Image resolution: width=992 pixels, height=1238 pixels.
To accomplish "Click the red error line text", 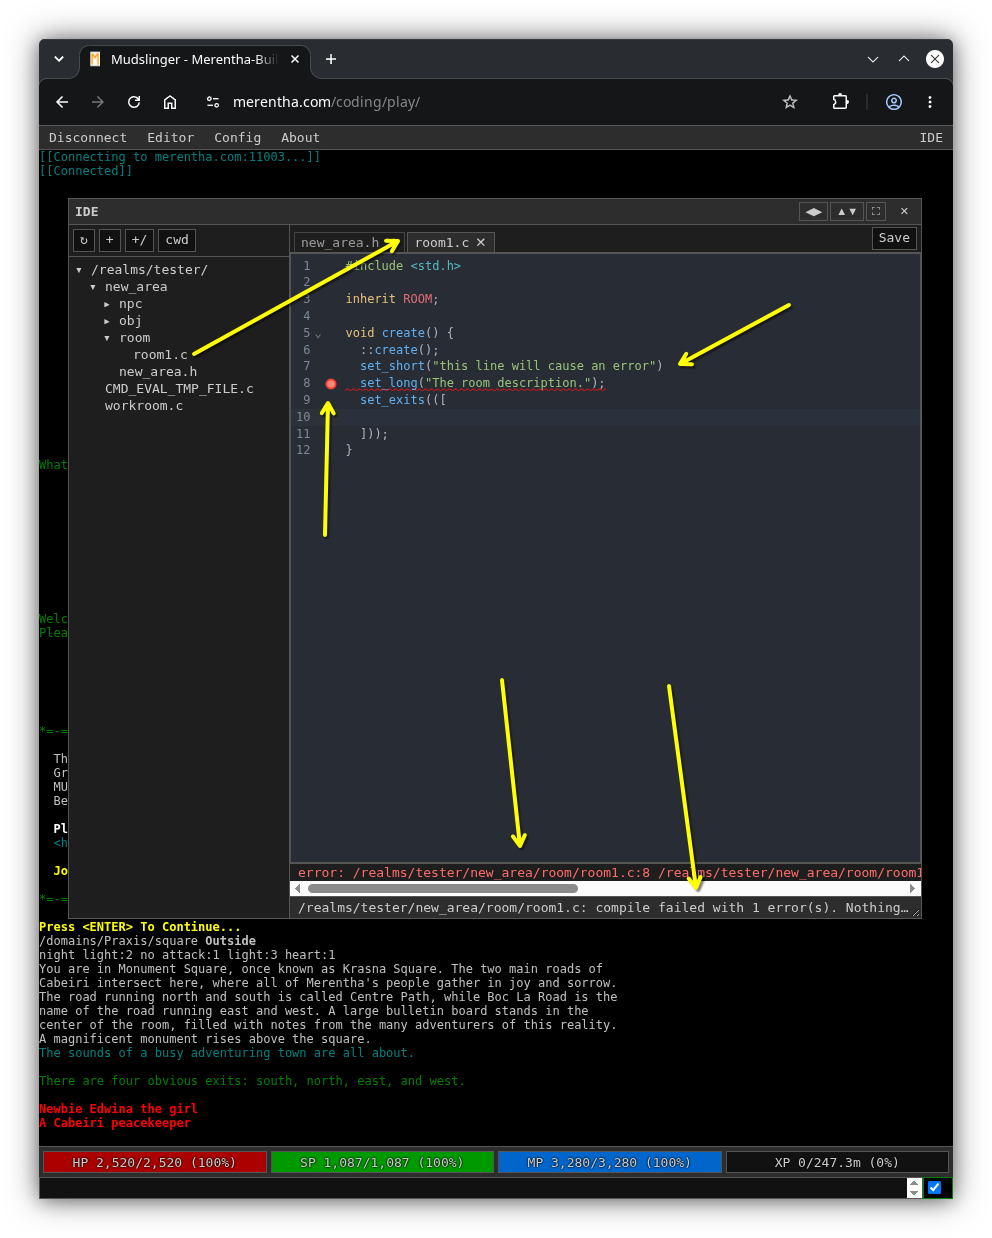I will point(608,873).
